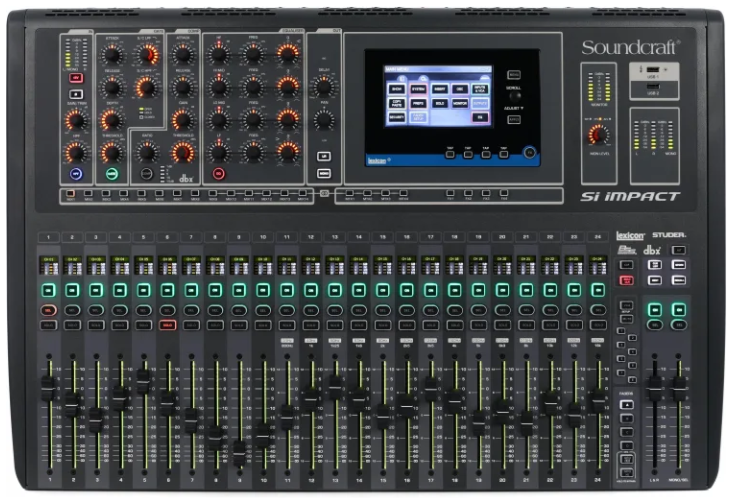Click the EQ LO MID gain knob

[x=218, y=120]
